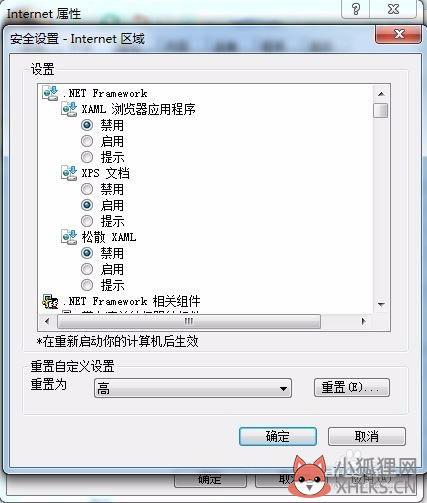Viewport: 427px width, 503px height.
Task: Click the 松散 XAML setting icon
Action: click(69, 237)
